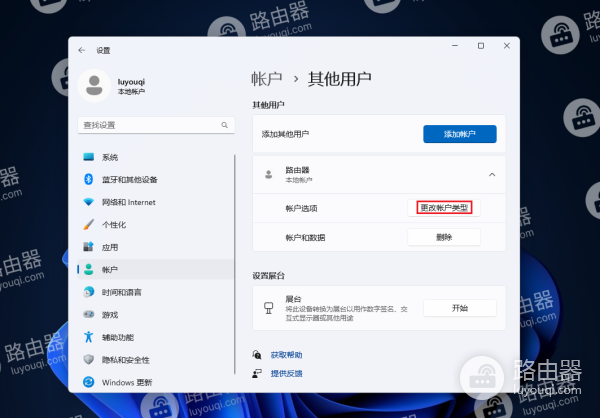Click the luyouqi user name text
This screenshot has height=418, width=600.
click(x=131, y=82)
